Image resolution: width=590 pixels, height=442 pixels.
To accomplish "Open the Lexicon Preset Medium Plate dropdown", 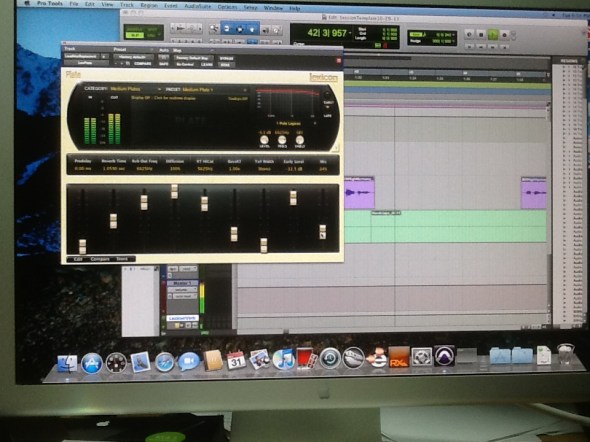I will click(215, 90).
